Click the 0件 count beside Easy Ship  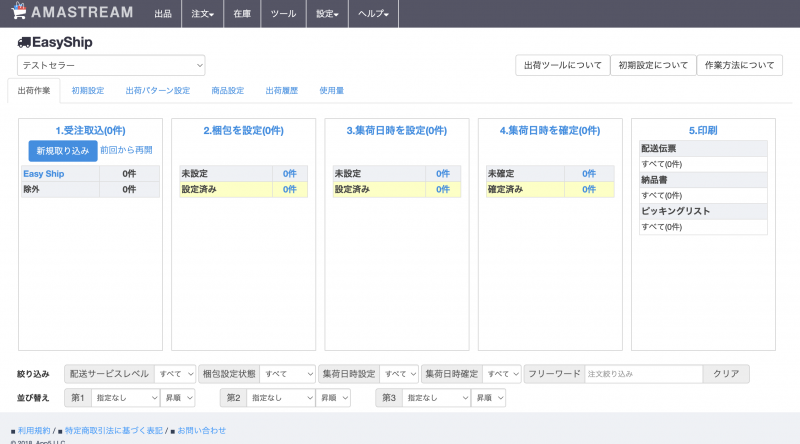[x=129, y=174]
